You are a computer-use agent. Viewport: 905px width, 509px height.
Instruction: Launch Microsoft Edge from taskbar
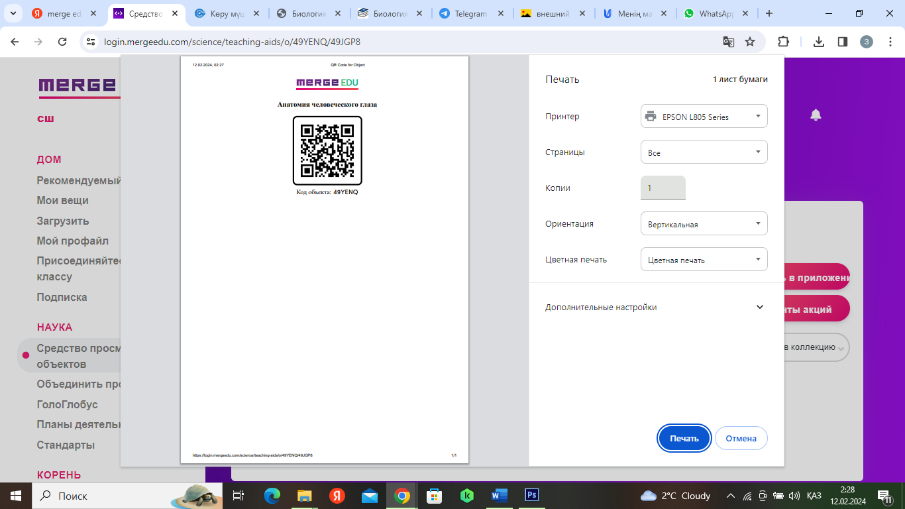tap(272, 496)
